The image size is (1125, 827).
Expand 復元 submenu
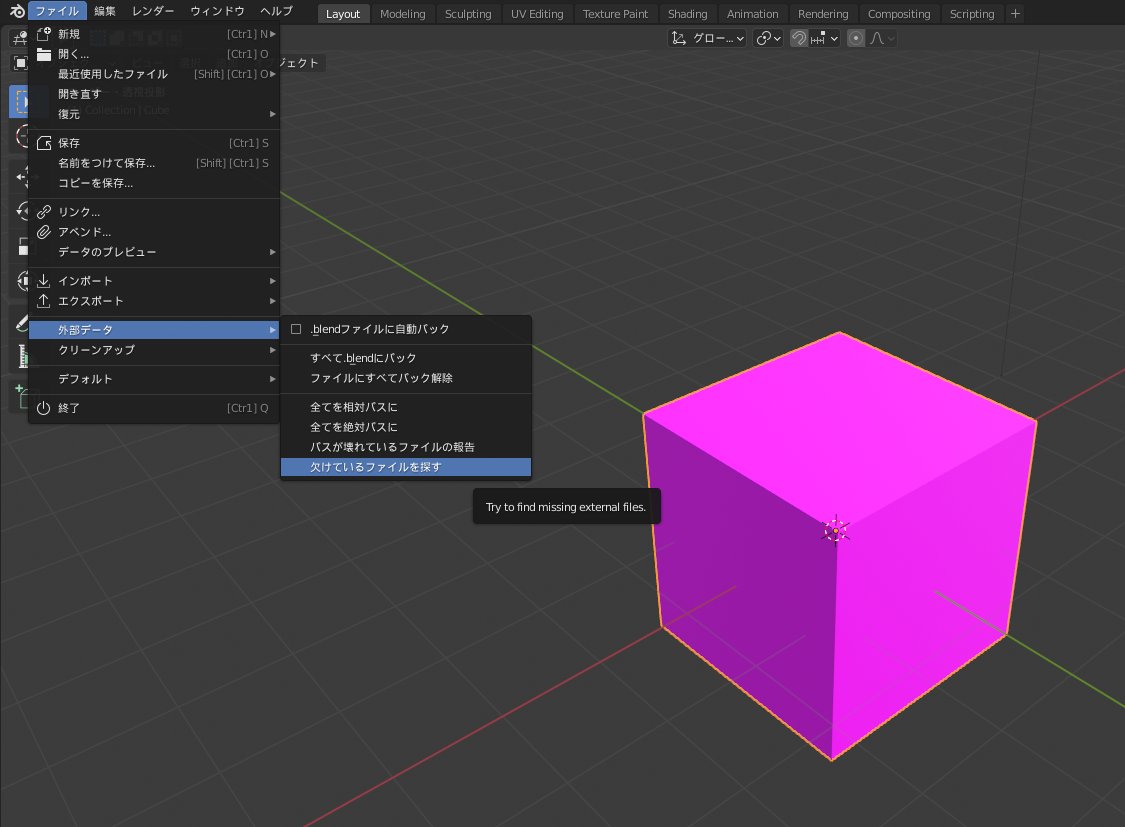[x=273, y=114]
